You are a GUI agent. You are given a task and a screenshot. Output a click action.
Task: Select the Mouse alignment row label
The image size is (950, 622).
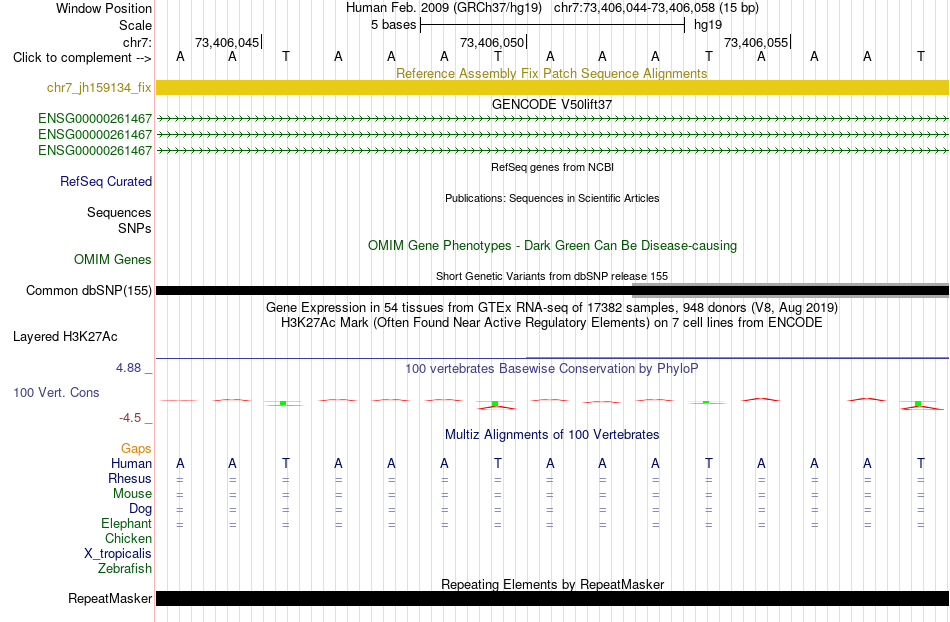[x=132, y=494]
